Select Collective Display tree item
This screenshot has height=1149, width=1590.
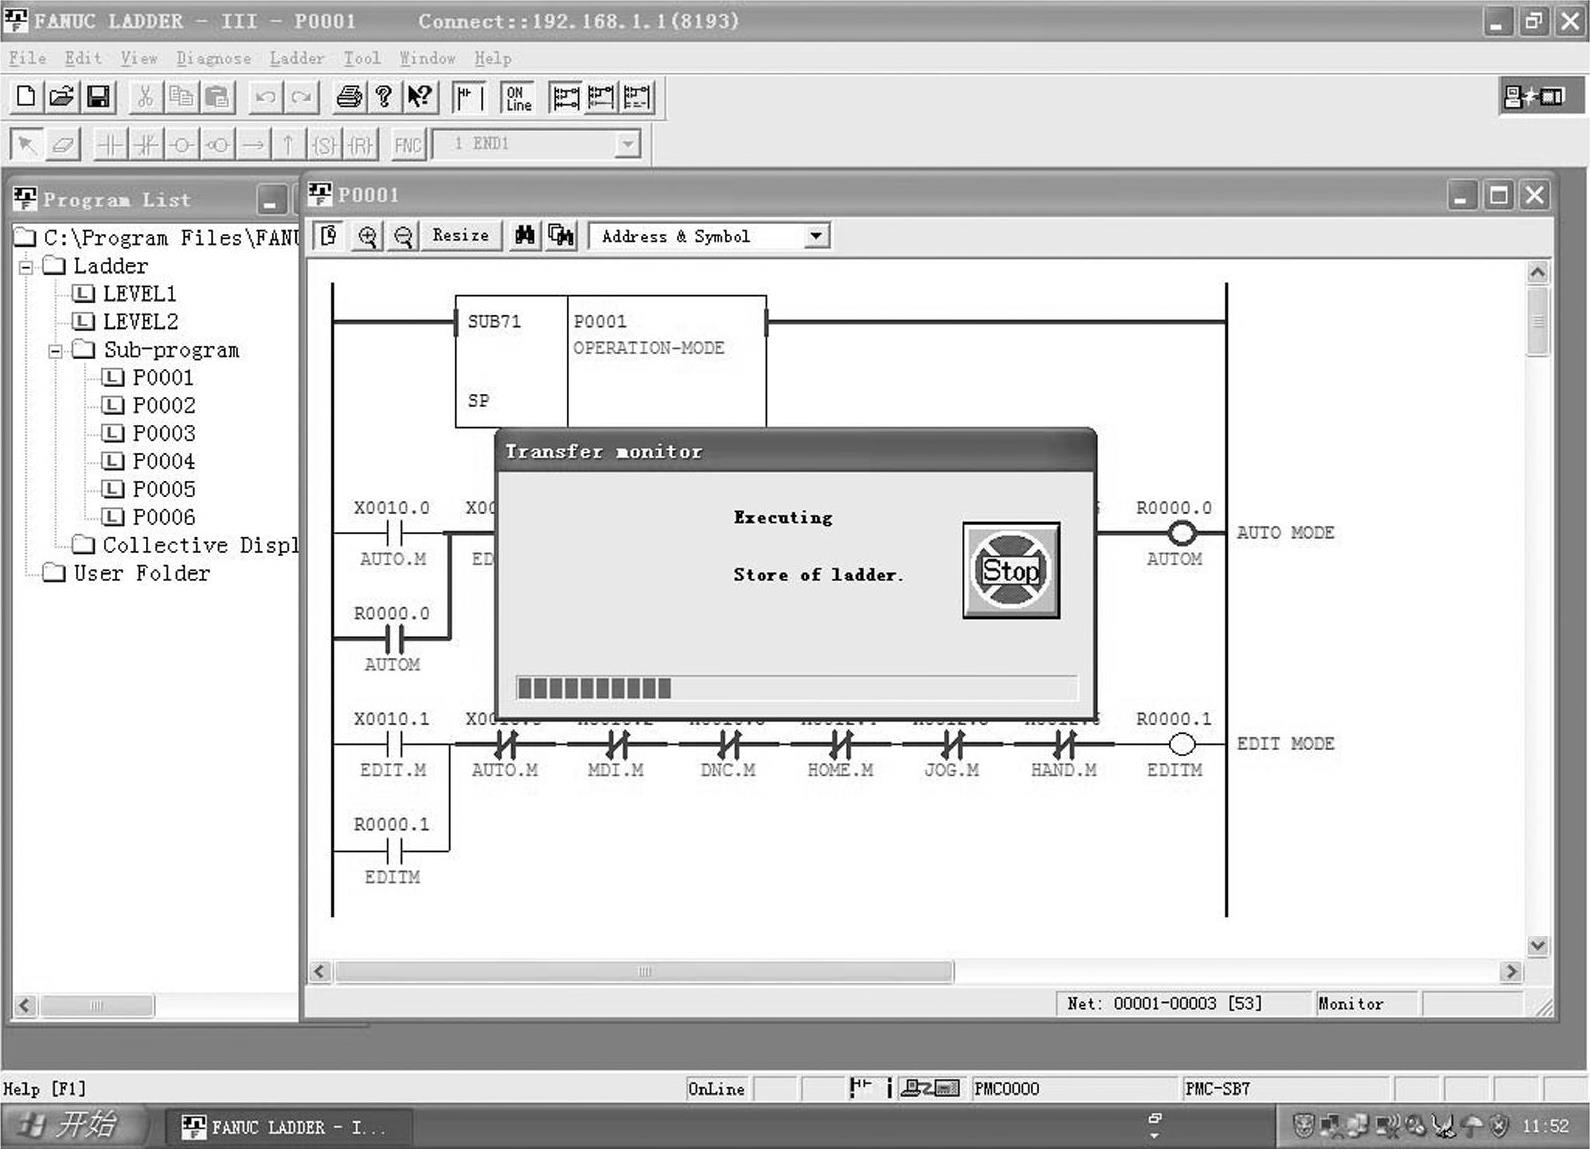[200, 546]
